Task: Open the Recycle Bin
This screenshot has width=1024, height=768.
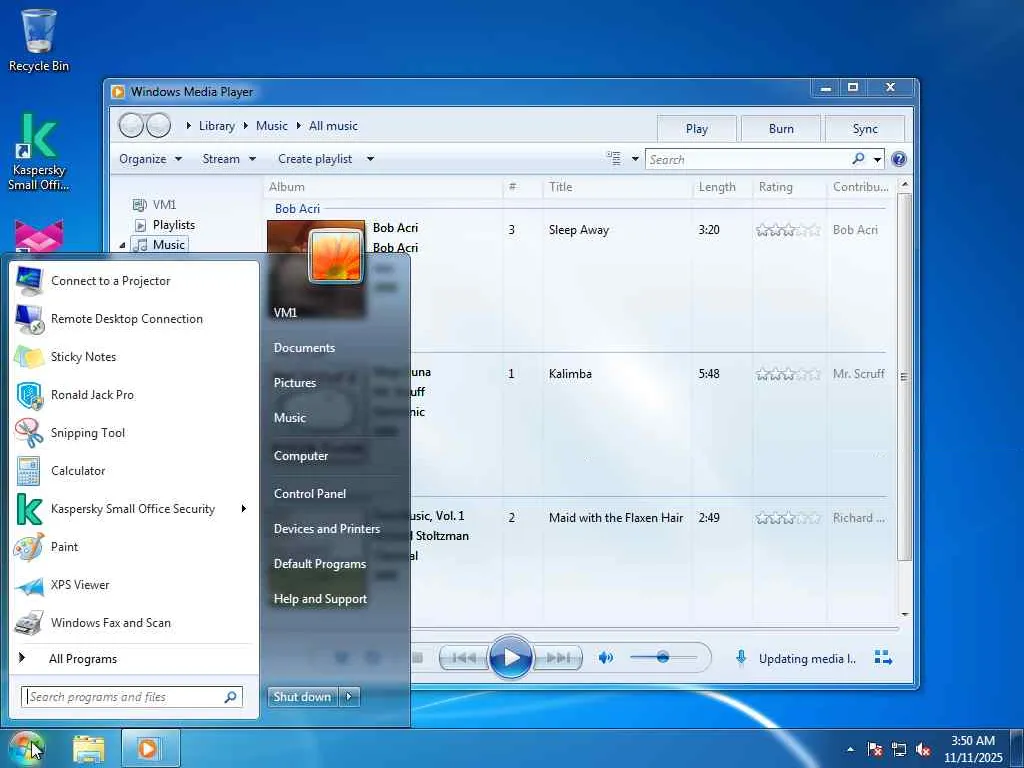Action: click(x=39, y=40)
